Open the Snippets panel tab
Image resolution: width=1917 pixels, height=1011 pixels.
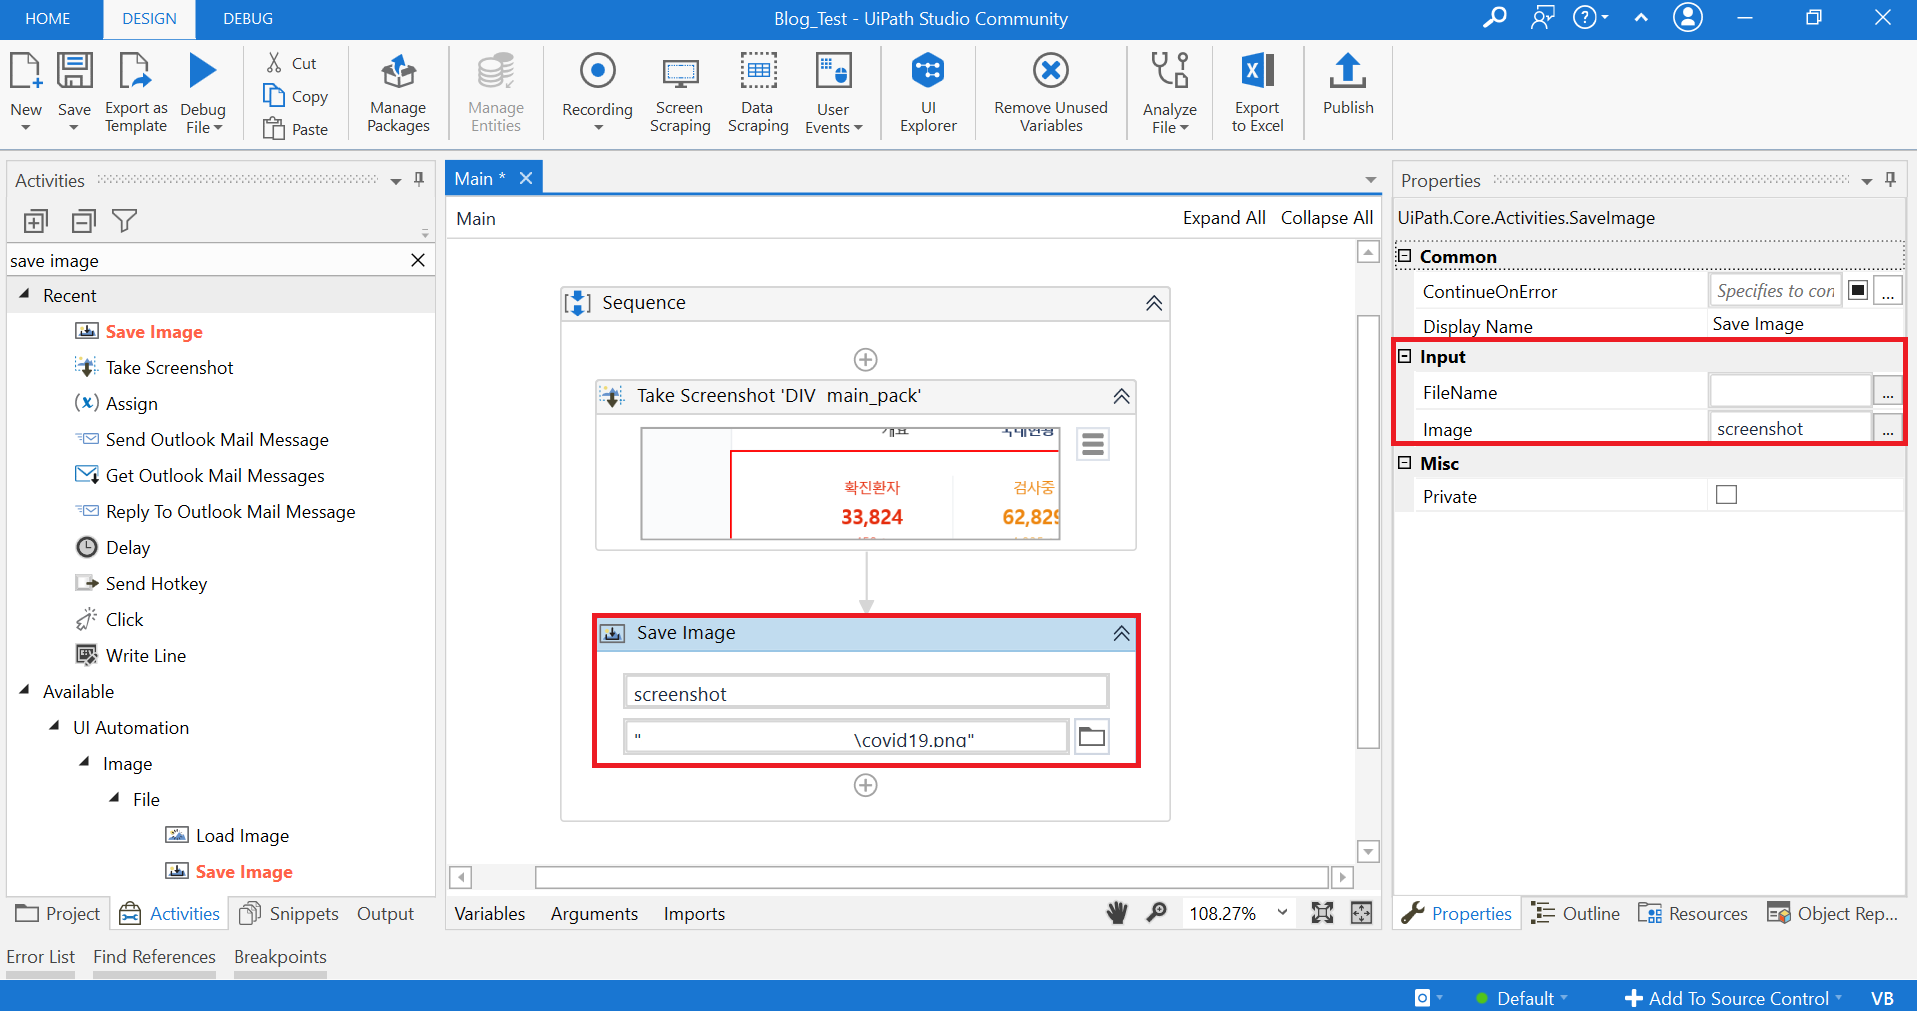click(290, 913)
